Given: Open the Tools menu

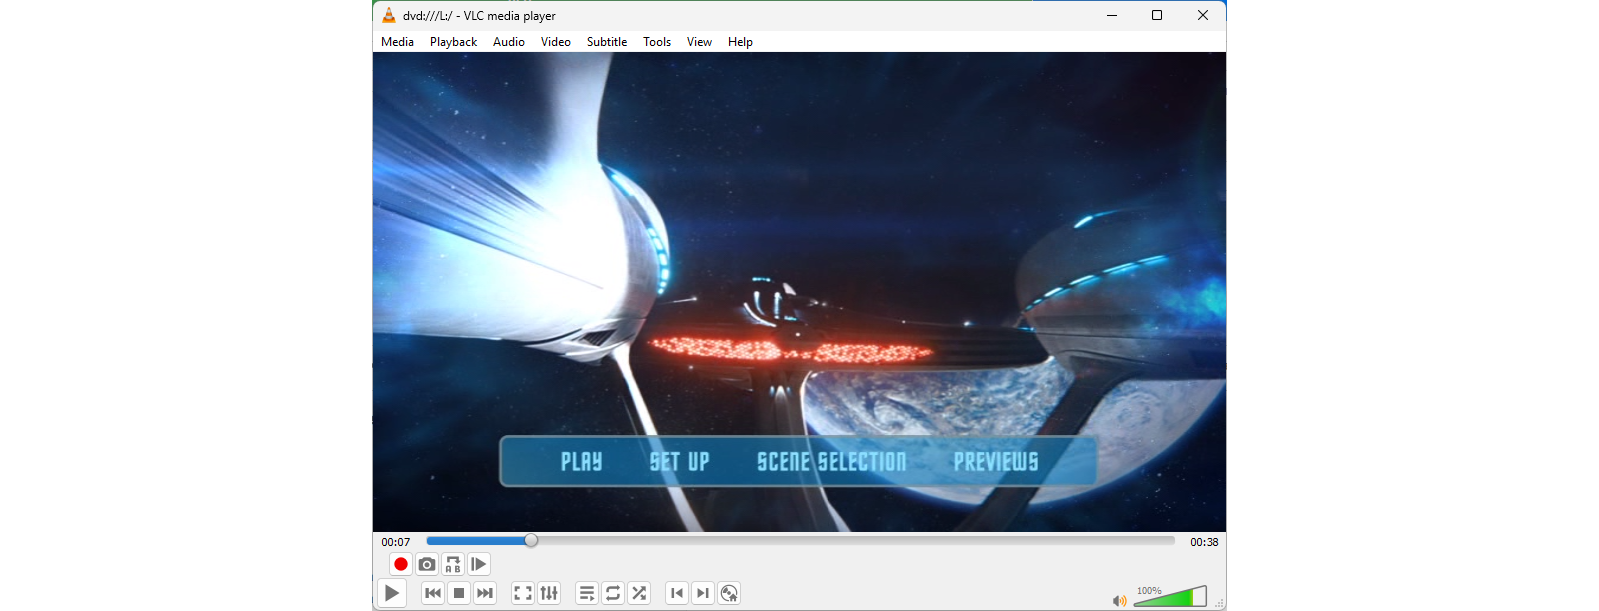Looking at the screenshot, I should point(657,42).
